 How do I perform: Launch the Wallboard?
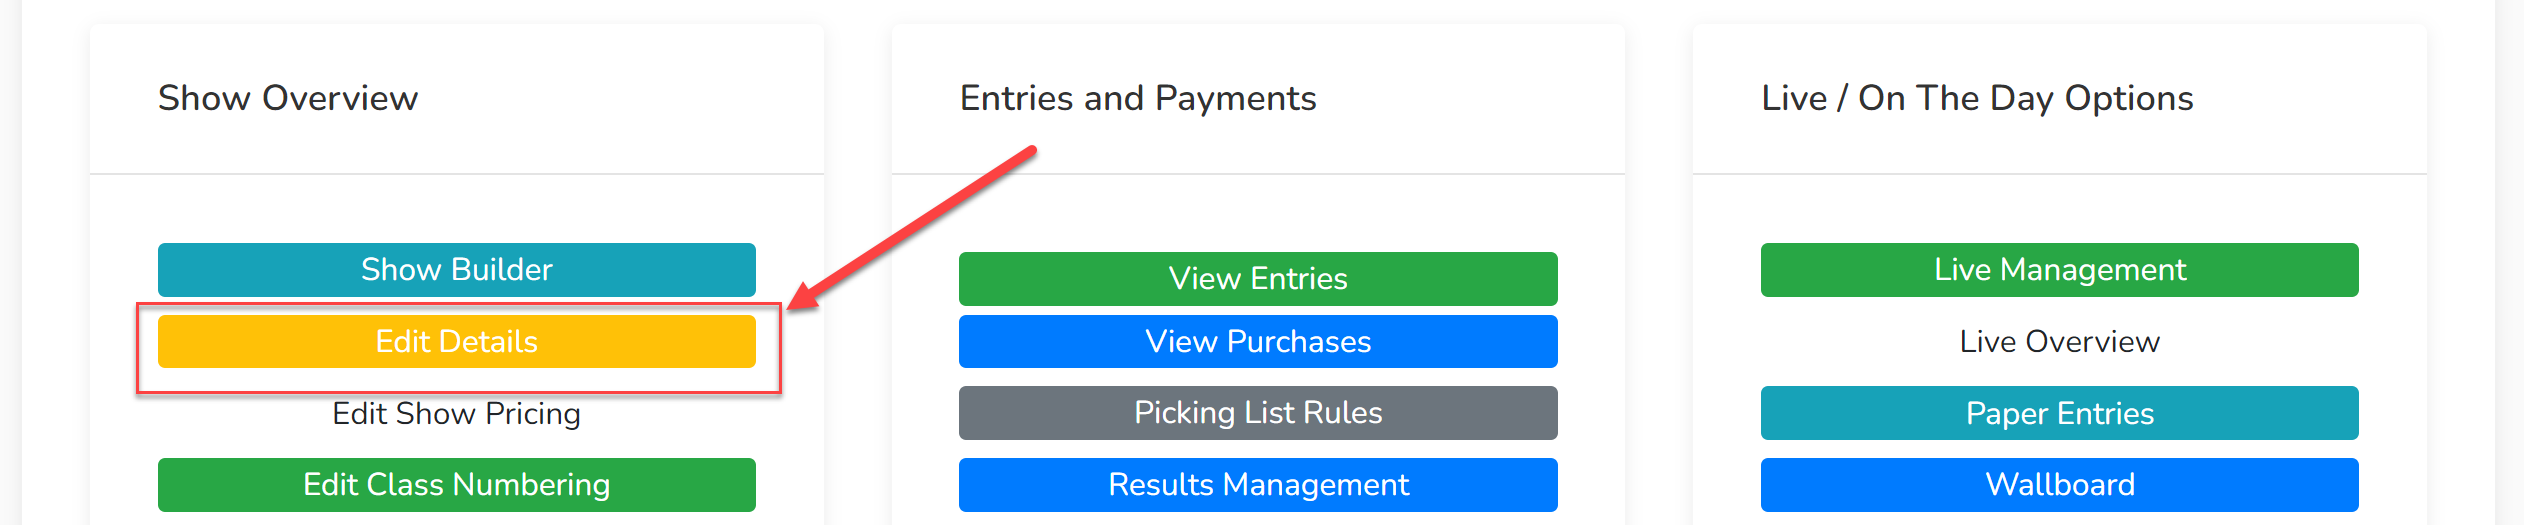(x=2060, y=484)
